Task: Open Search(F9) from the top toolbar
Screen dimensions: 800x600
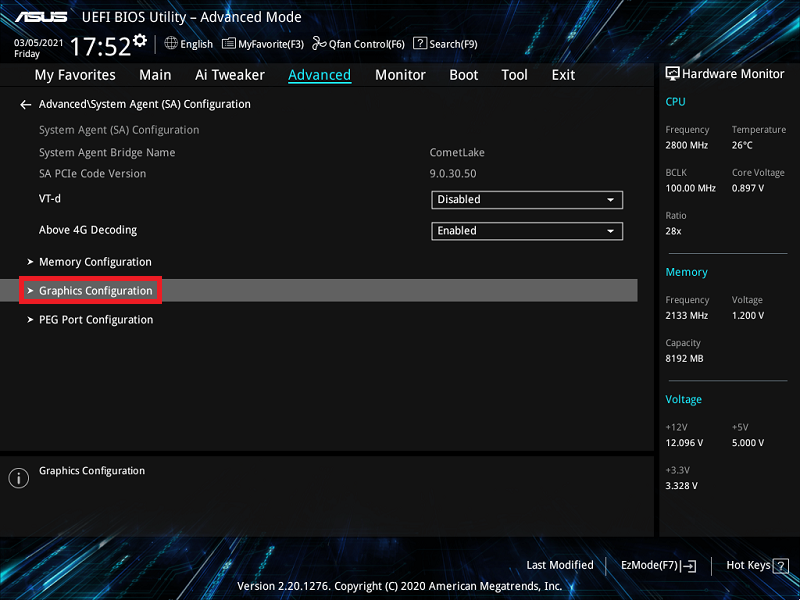Action: tap(445, 44)
